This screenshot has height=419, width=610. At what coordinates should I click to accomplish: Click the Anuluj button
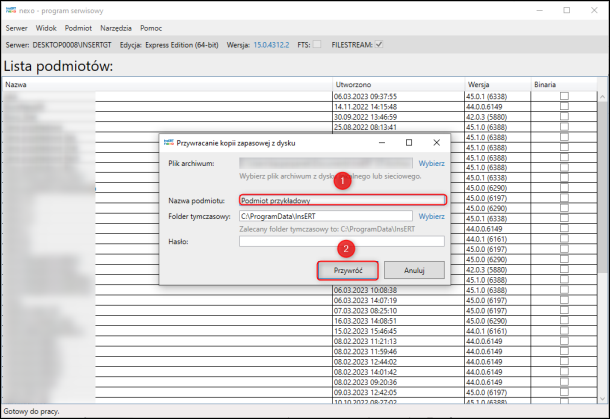click(x=414, y=270)
